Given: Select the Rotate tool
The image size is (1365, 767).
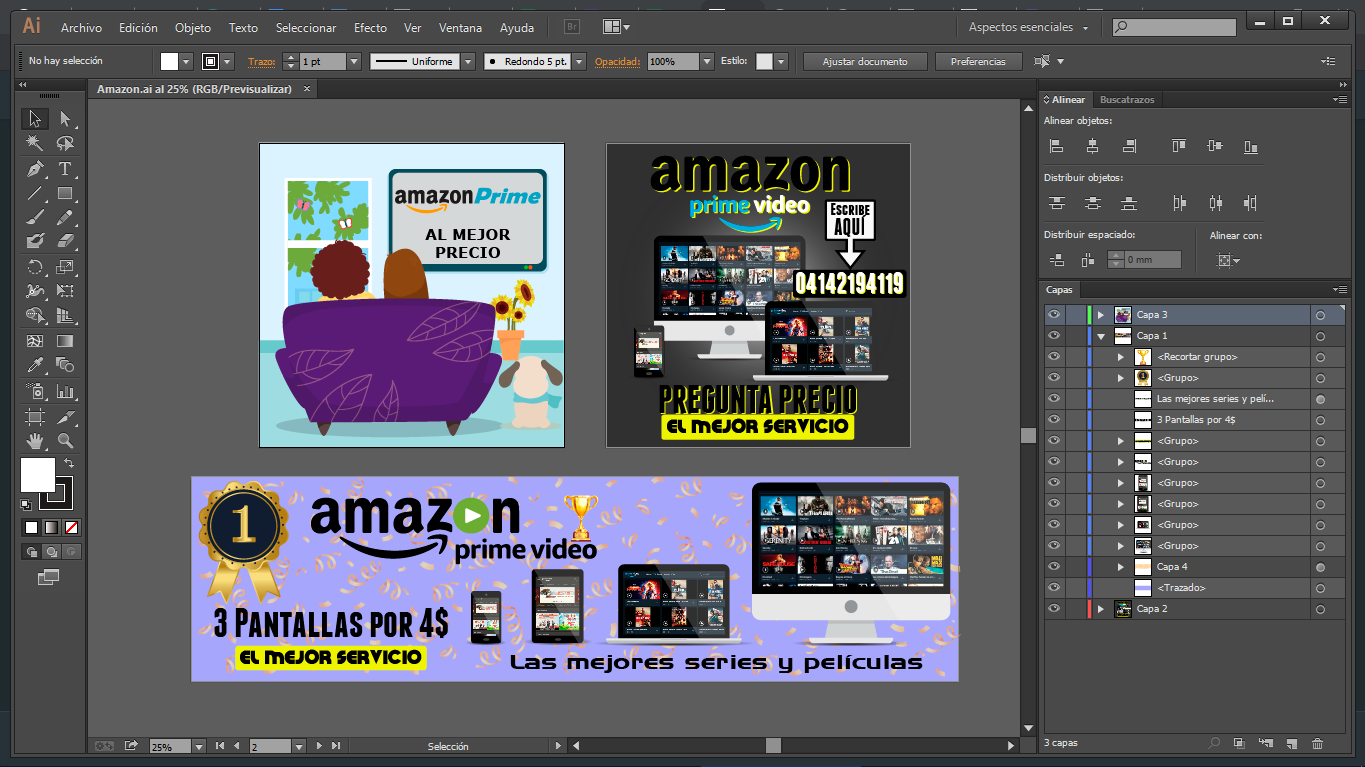Looking at the screenshot, I should (x=35, y=267).
